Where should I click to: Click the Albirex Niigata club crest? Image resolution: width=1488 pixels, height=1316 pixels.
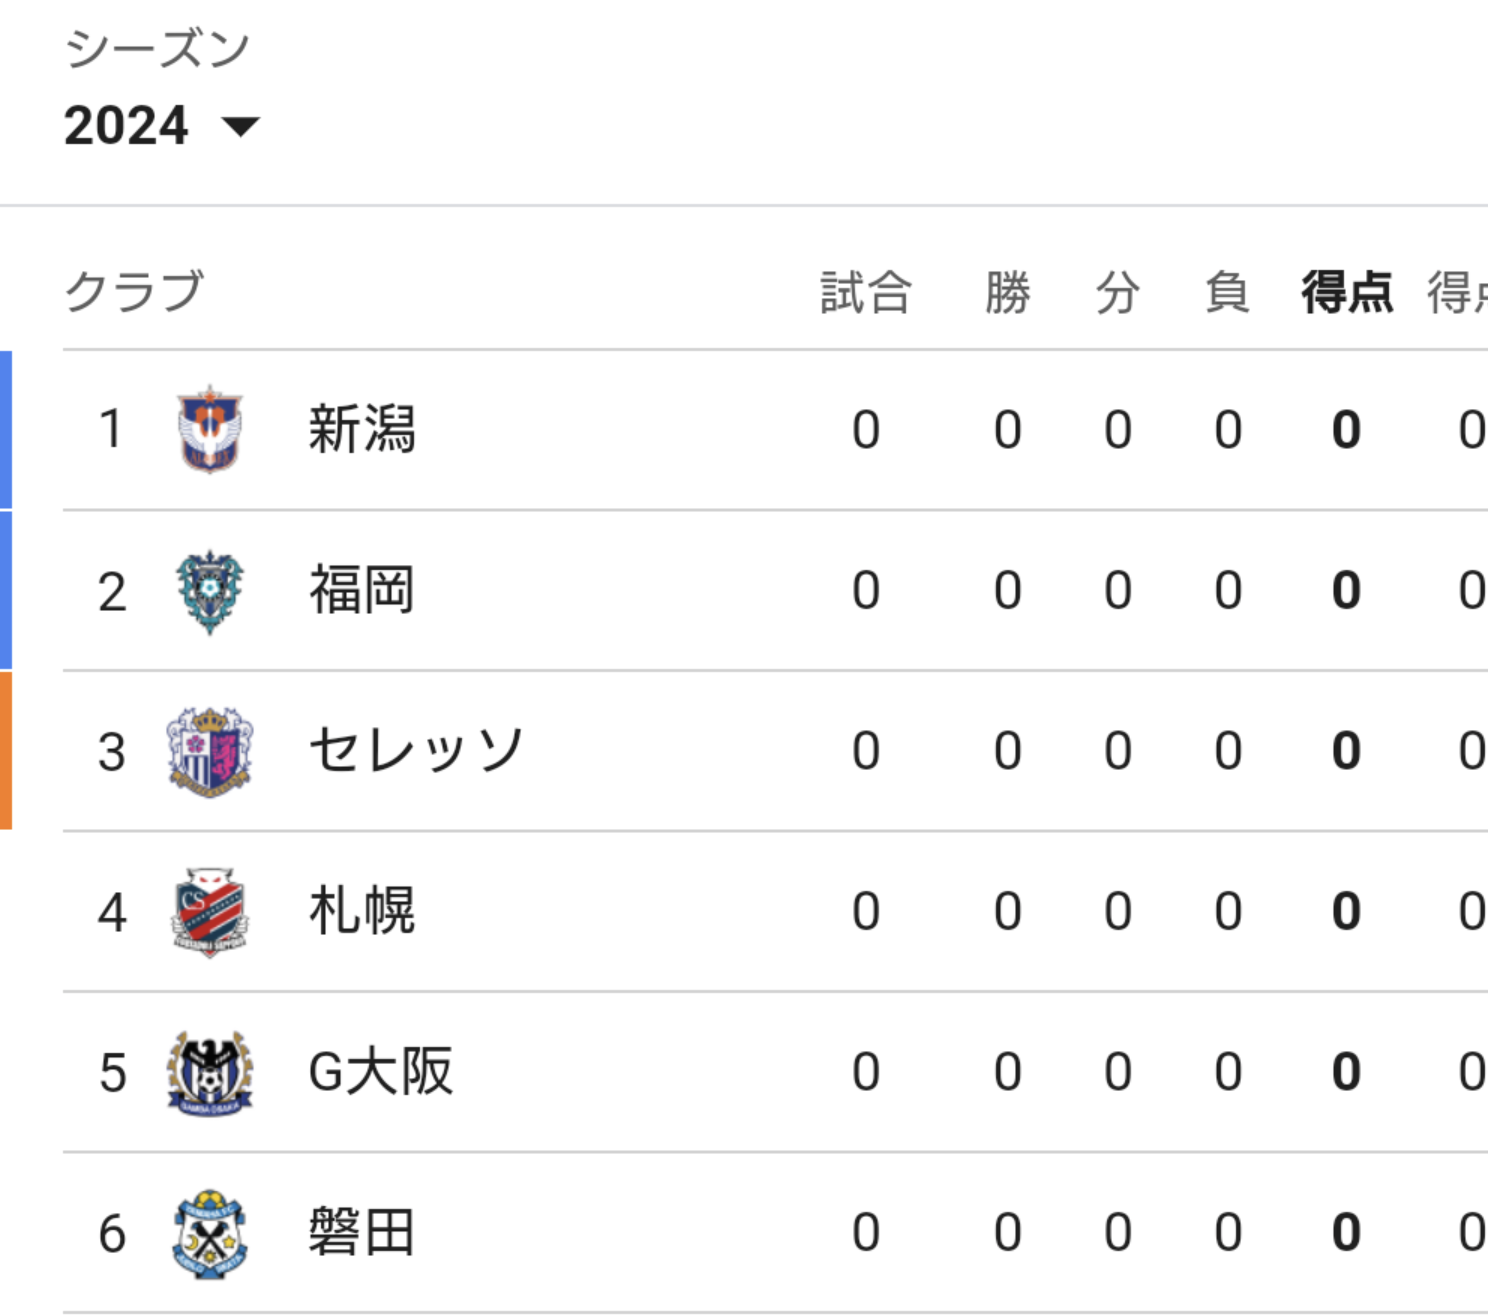pyautogui.click(x=210, y=429)
